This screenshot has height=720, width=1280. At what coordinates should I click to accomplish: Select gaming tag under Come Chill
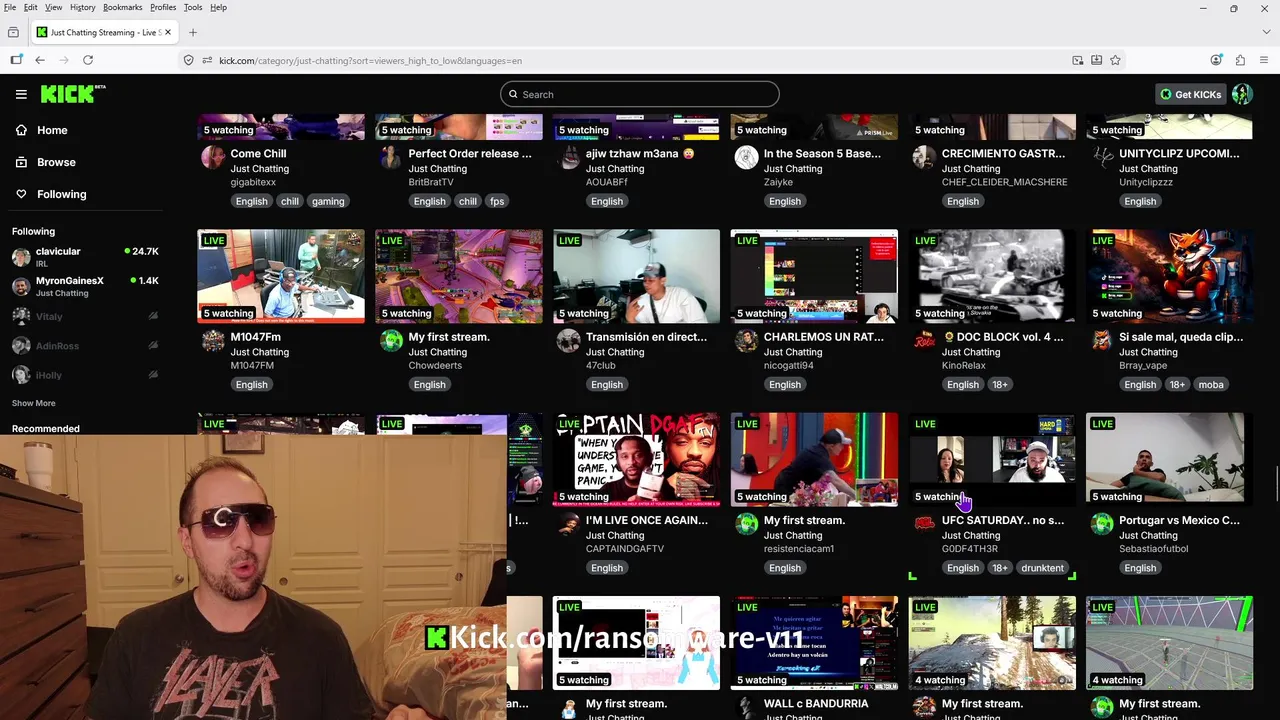[x=328, y=201]
